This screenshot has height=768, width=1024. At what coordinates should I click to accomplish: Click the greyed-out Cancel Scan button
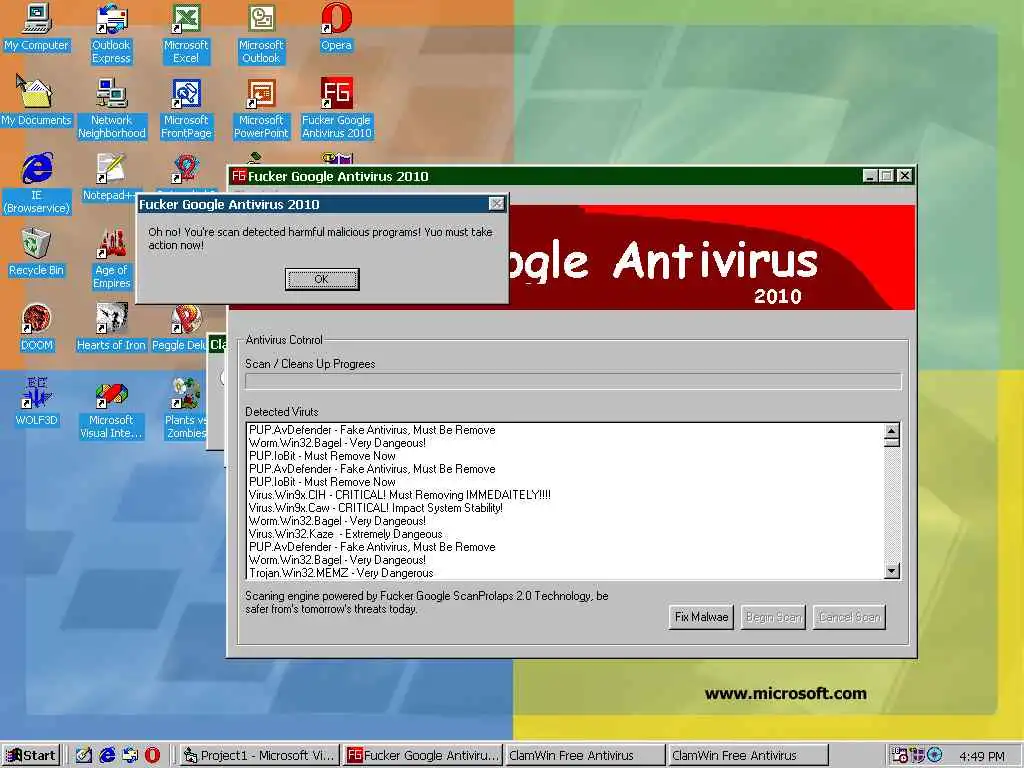[849, 617]
